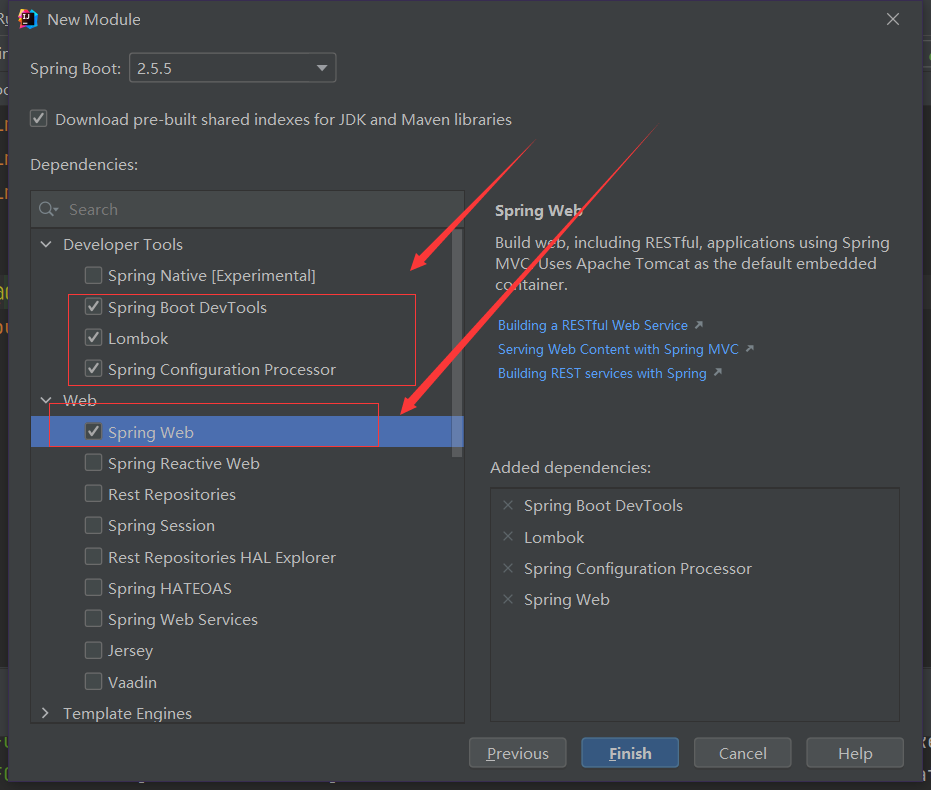Check Rest Repositories HAL Explorer
931x790 pixels.
click(x=93, y=556)
